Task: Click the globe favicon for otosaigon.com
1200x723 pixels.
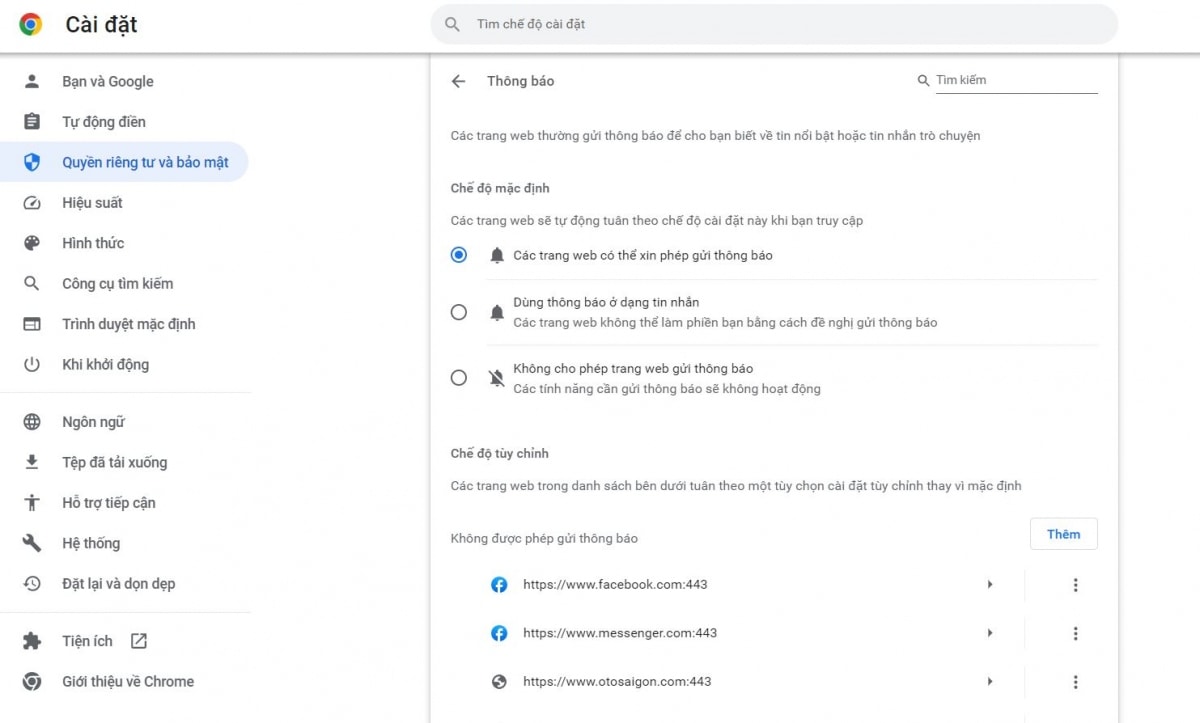Action: [499, 682]
